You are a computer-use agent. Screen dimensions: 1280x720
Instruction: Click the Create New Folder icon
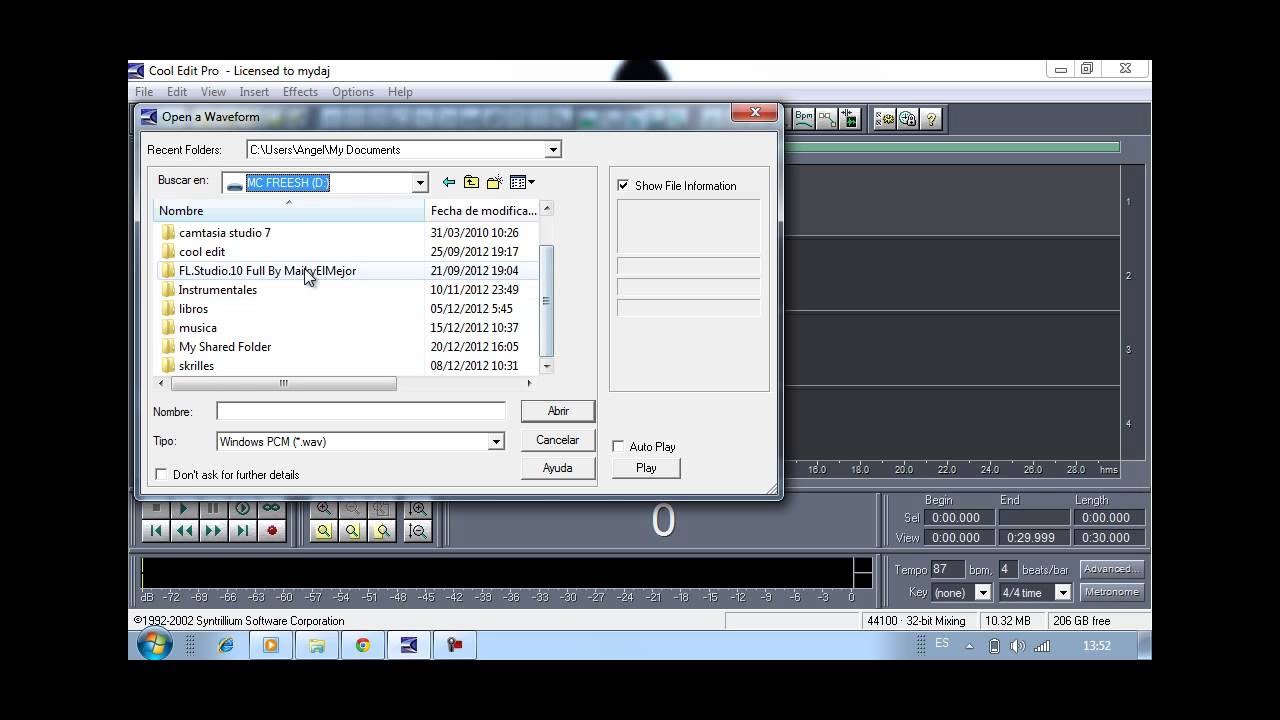[x=494, y=182]
